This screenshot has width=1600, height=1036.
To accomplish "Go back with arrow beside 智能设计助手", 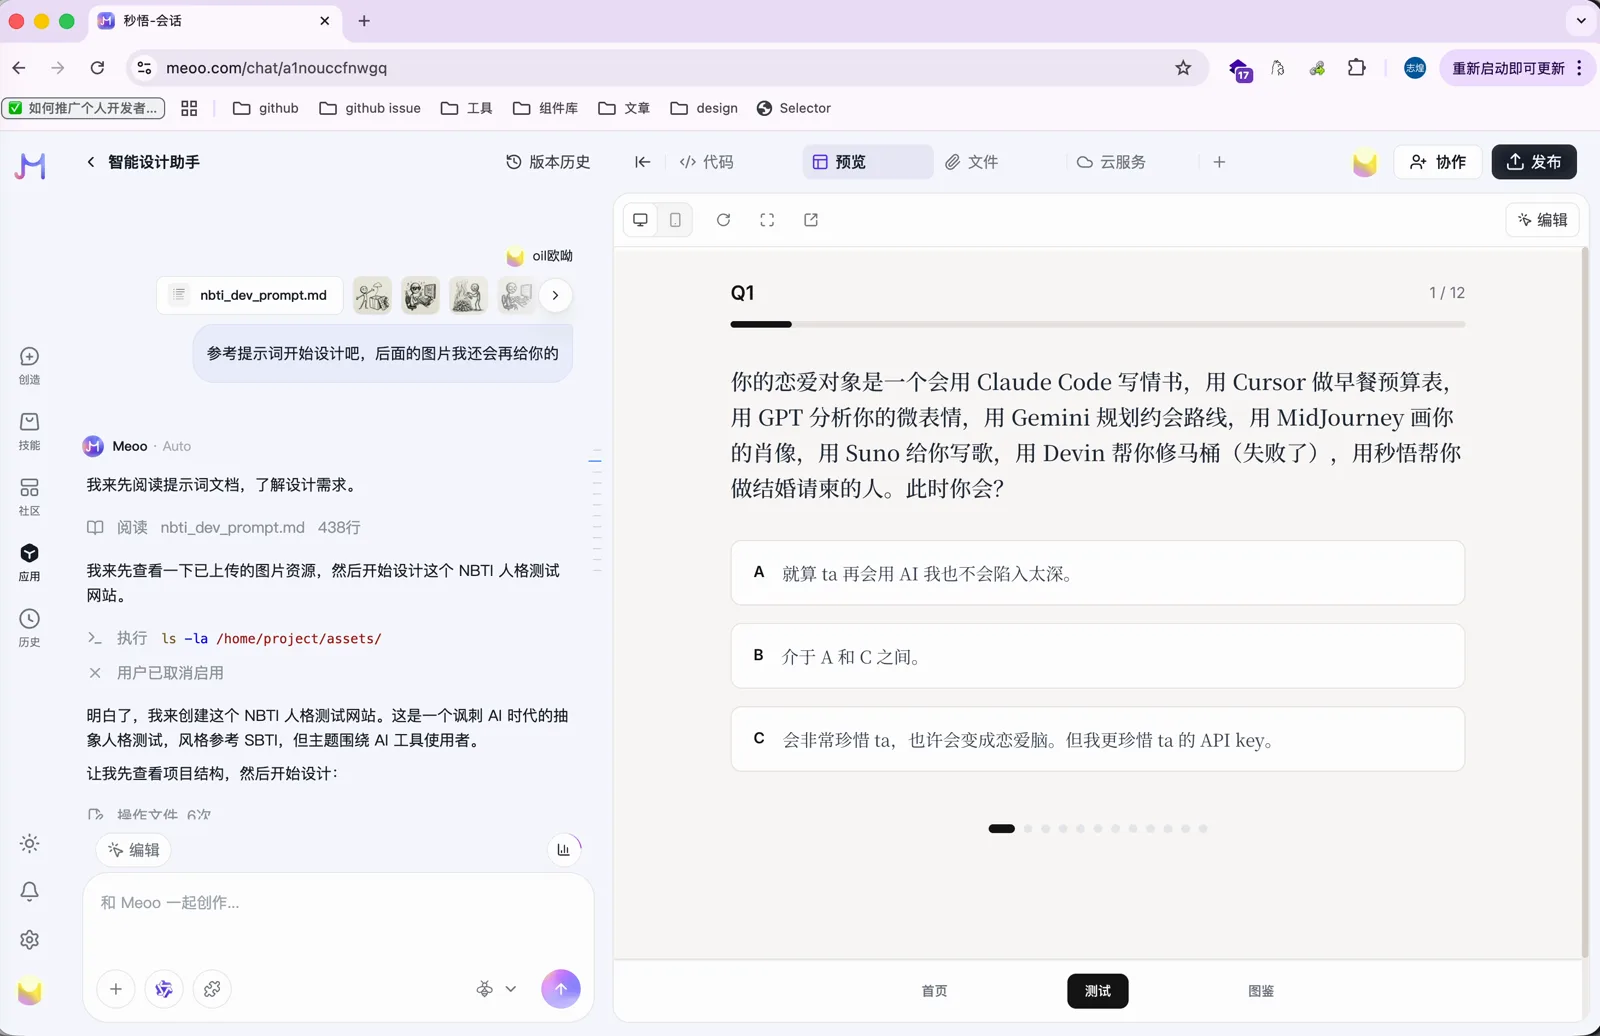I will point(91,162).
